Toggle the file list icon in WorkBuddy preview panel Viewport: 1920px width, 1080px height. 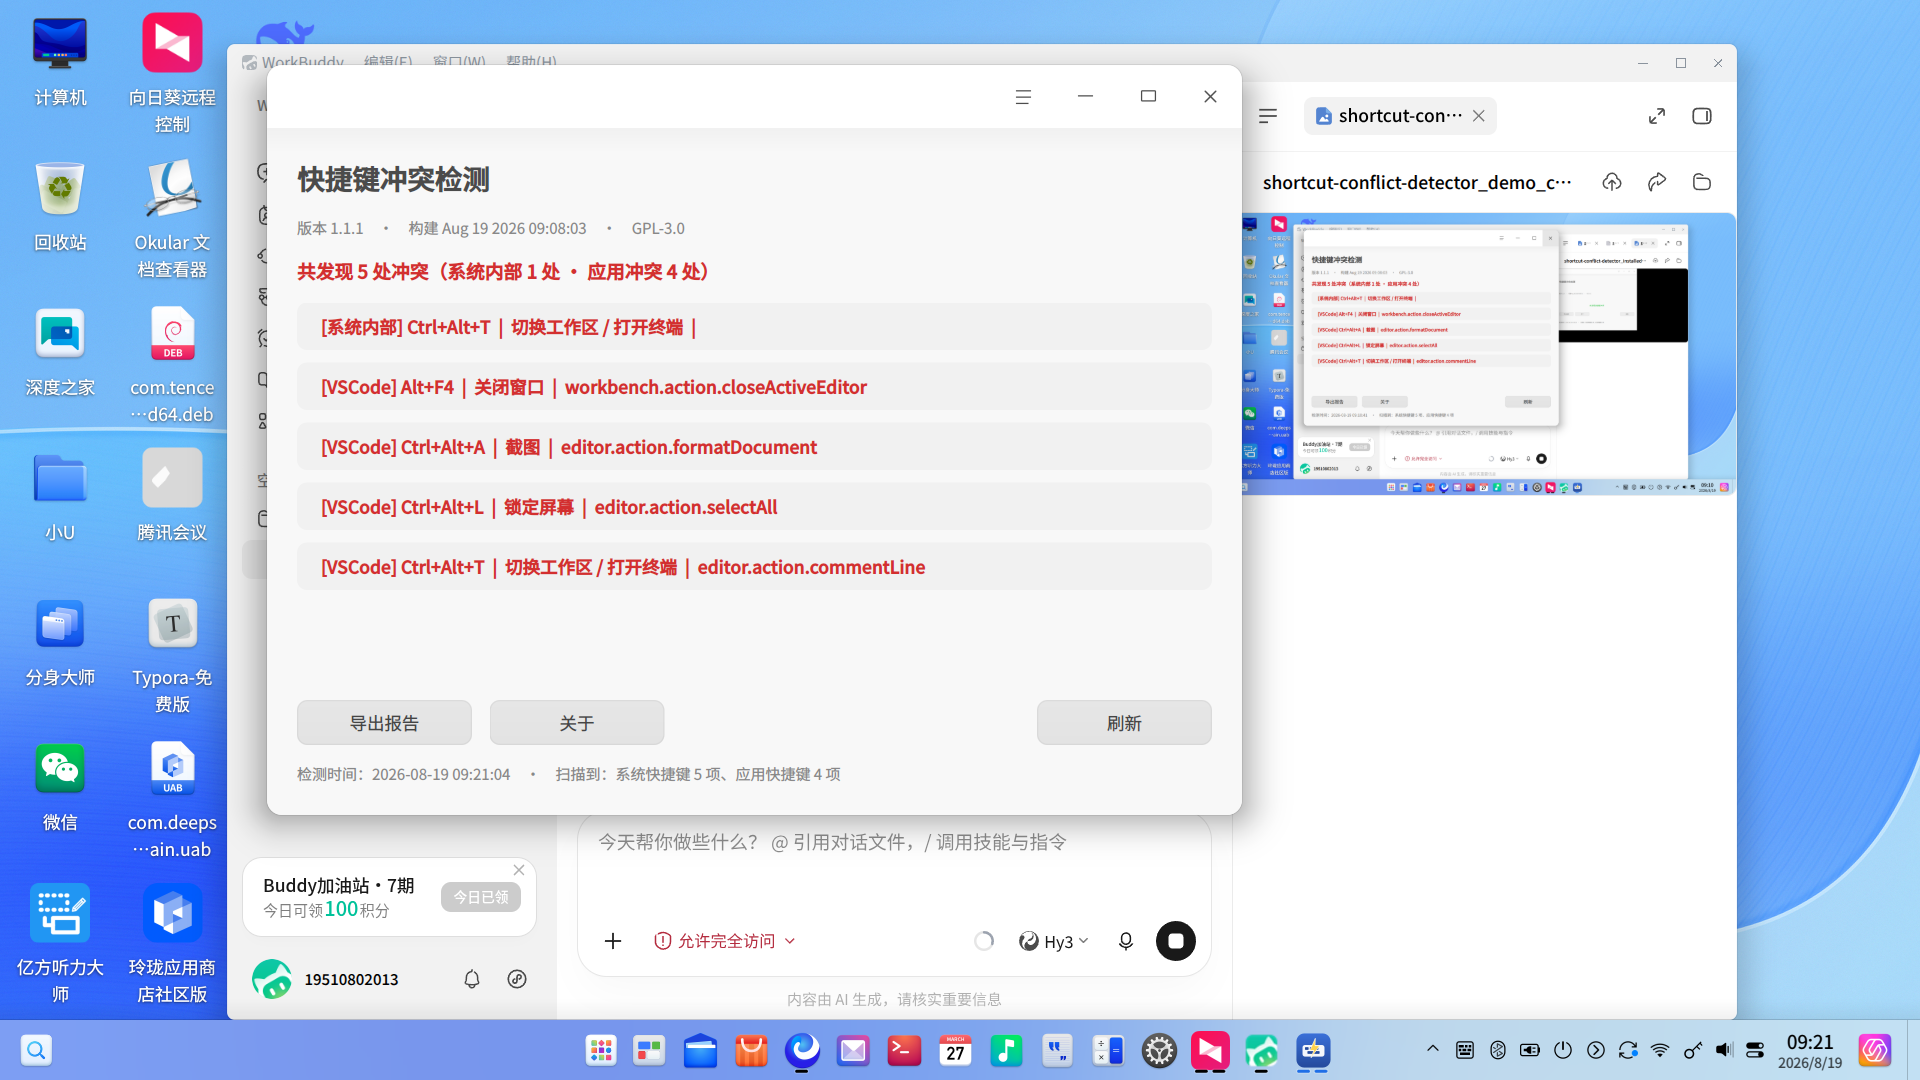pyautogui.click(x=1268, y=116)
